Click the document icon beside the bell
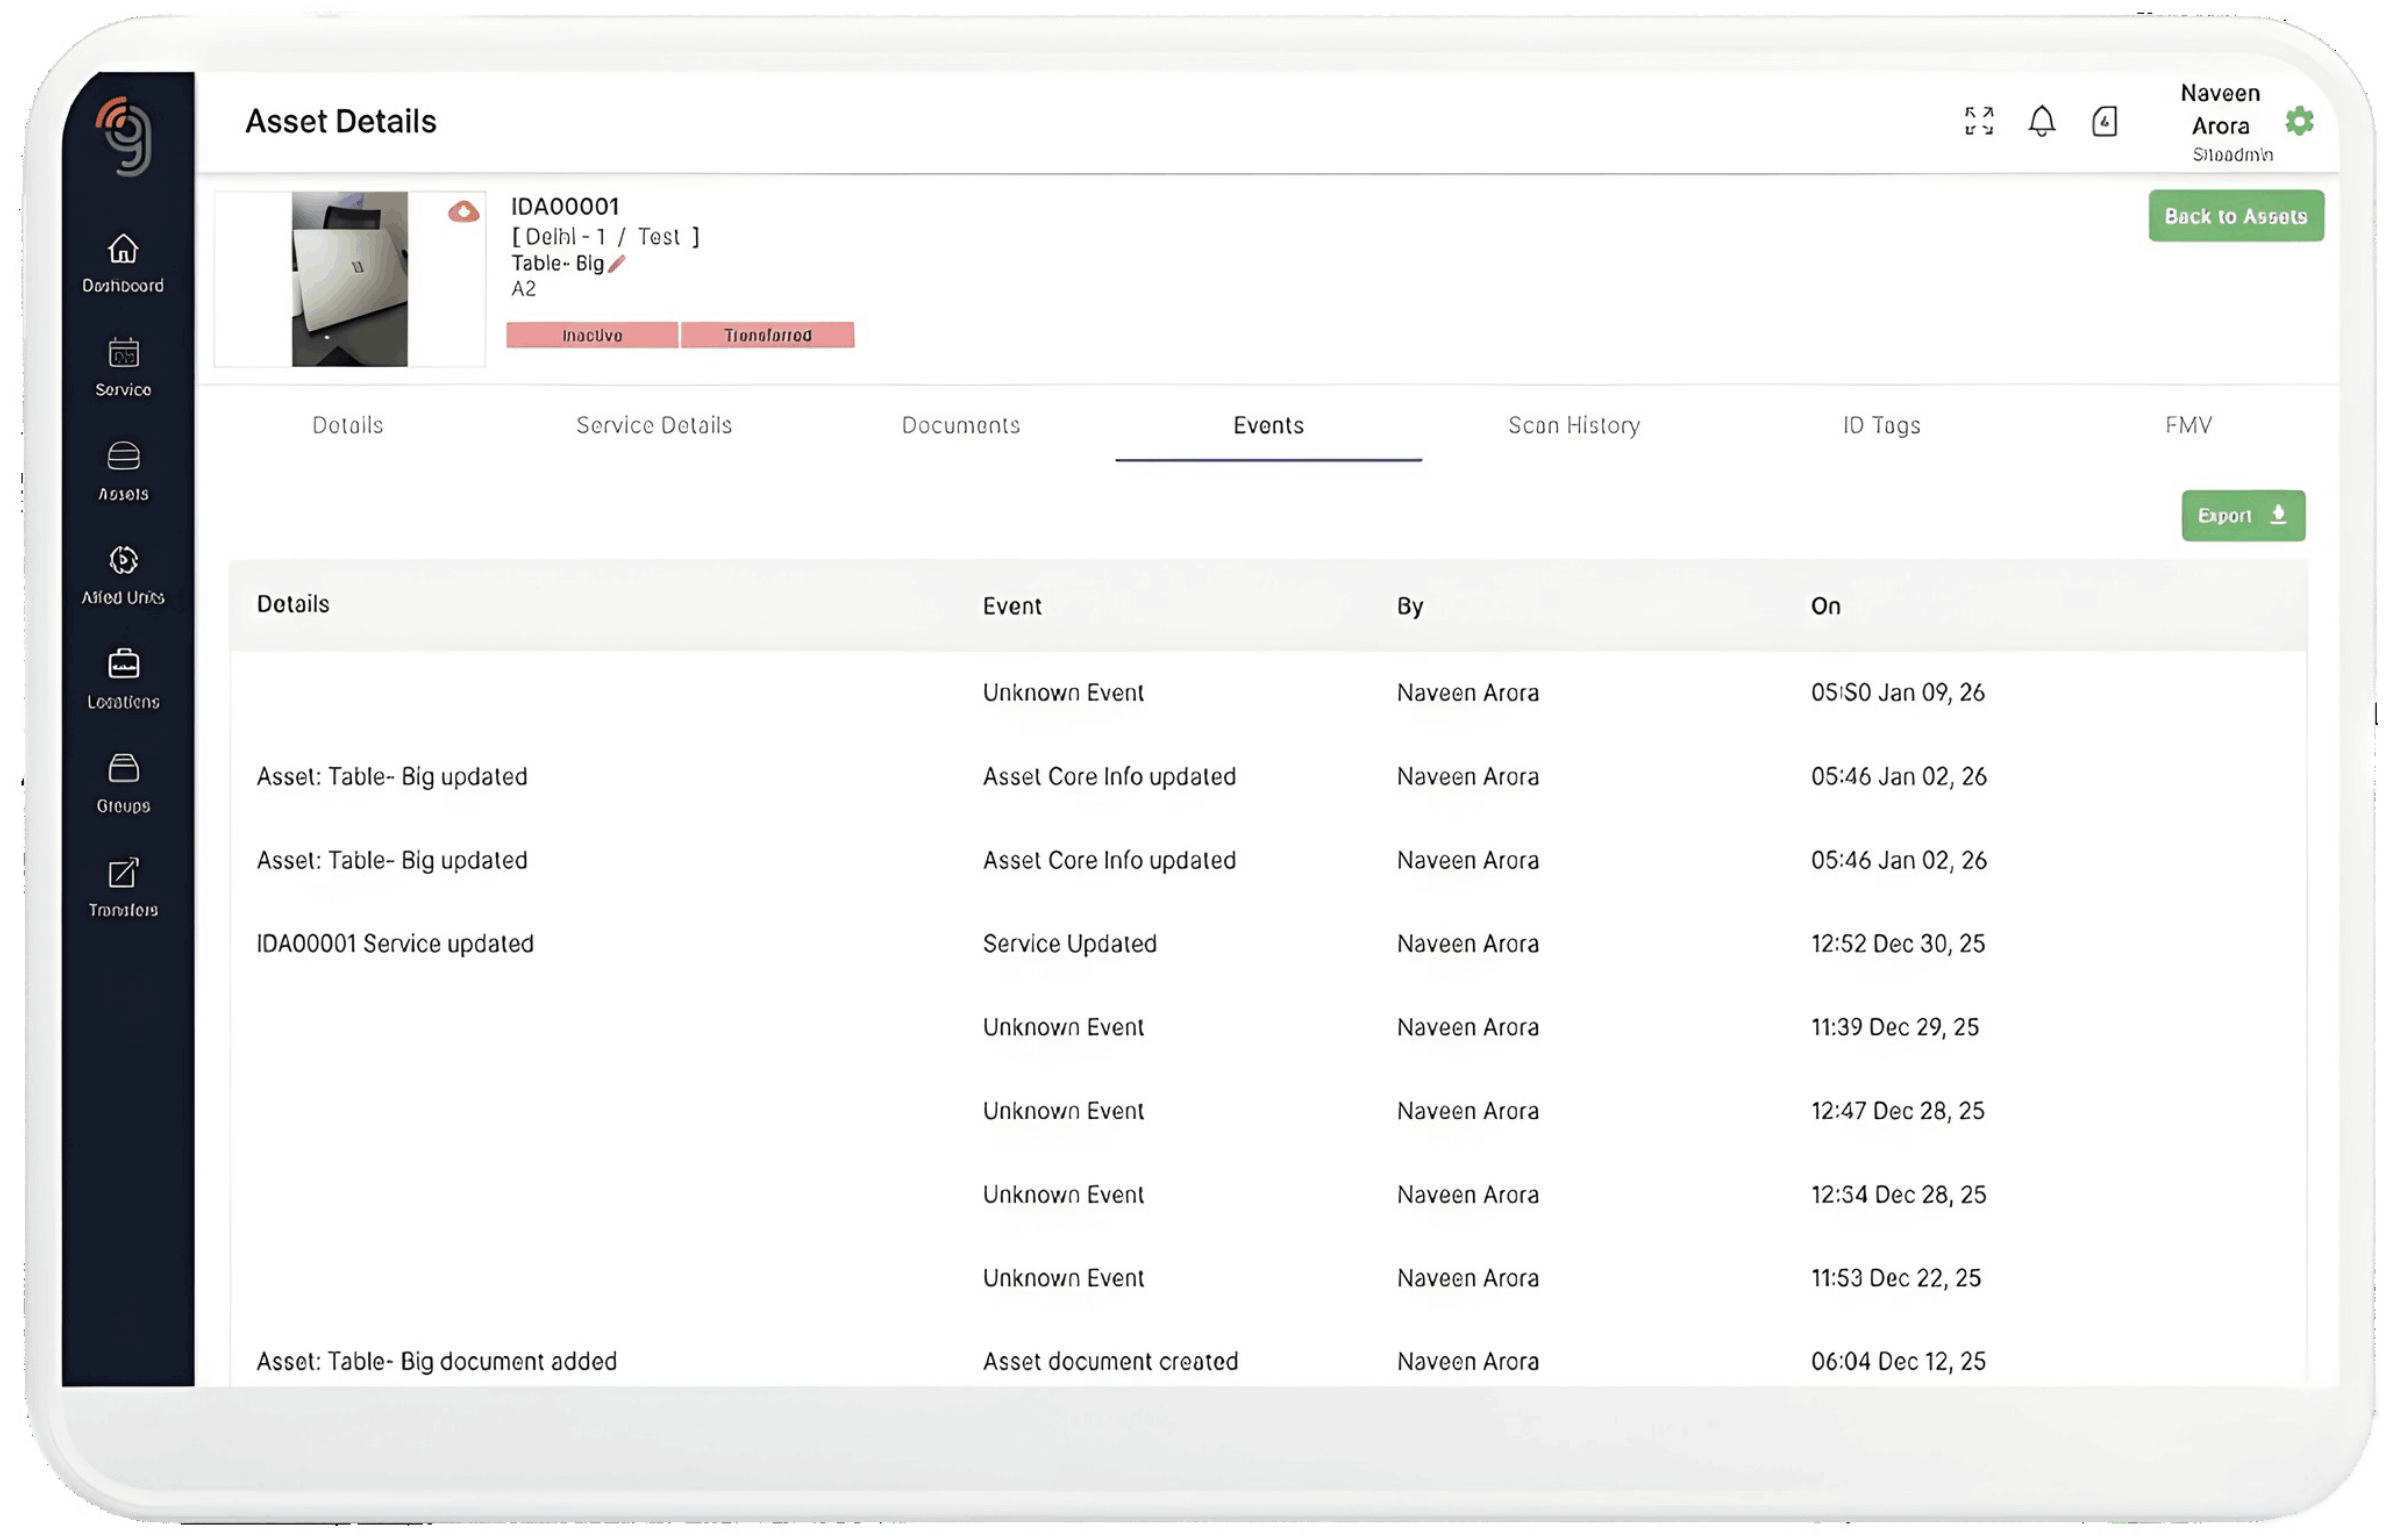 2104,121
